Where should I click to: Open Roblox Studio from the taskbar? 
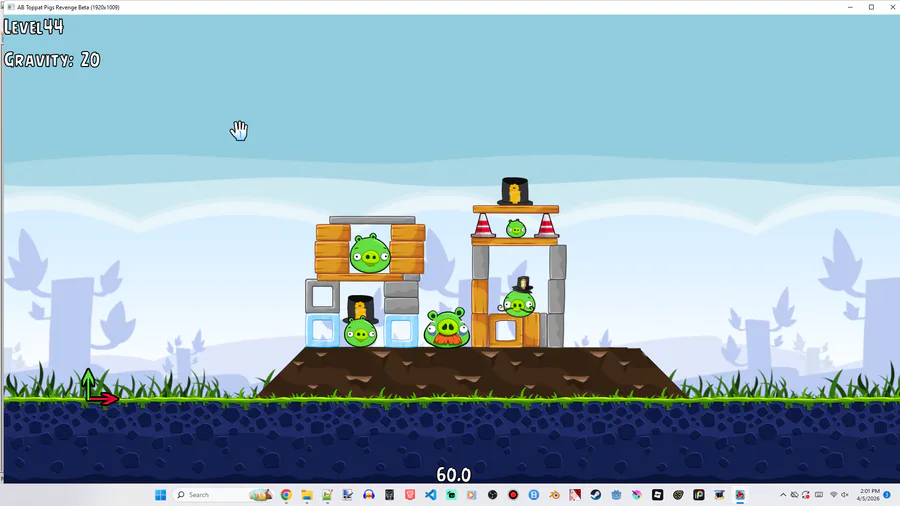tap(658, 495)
